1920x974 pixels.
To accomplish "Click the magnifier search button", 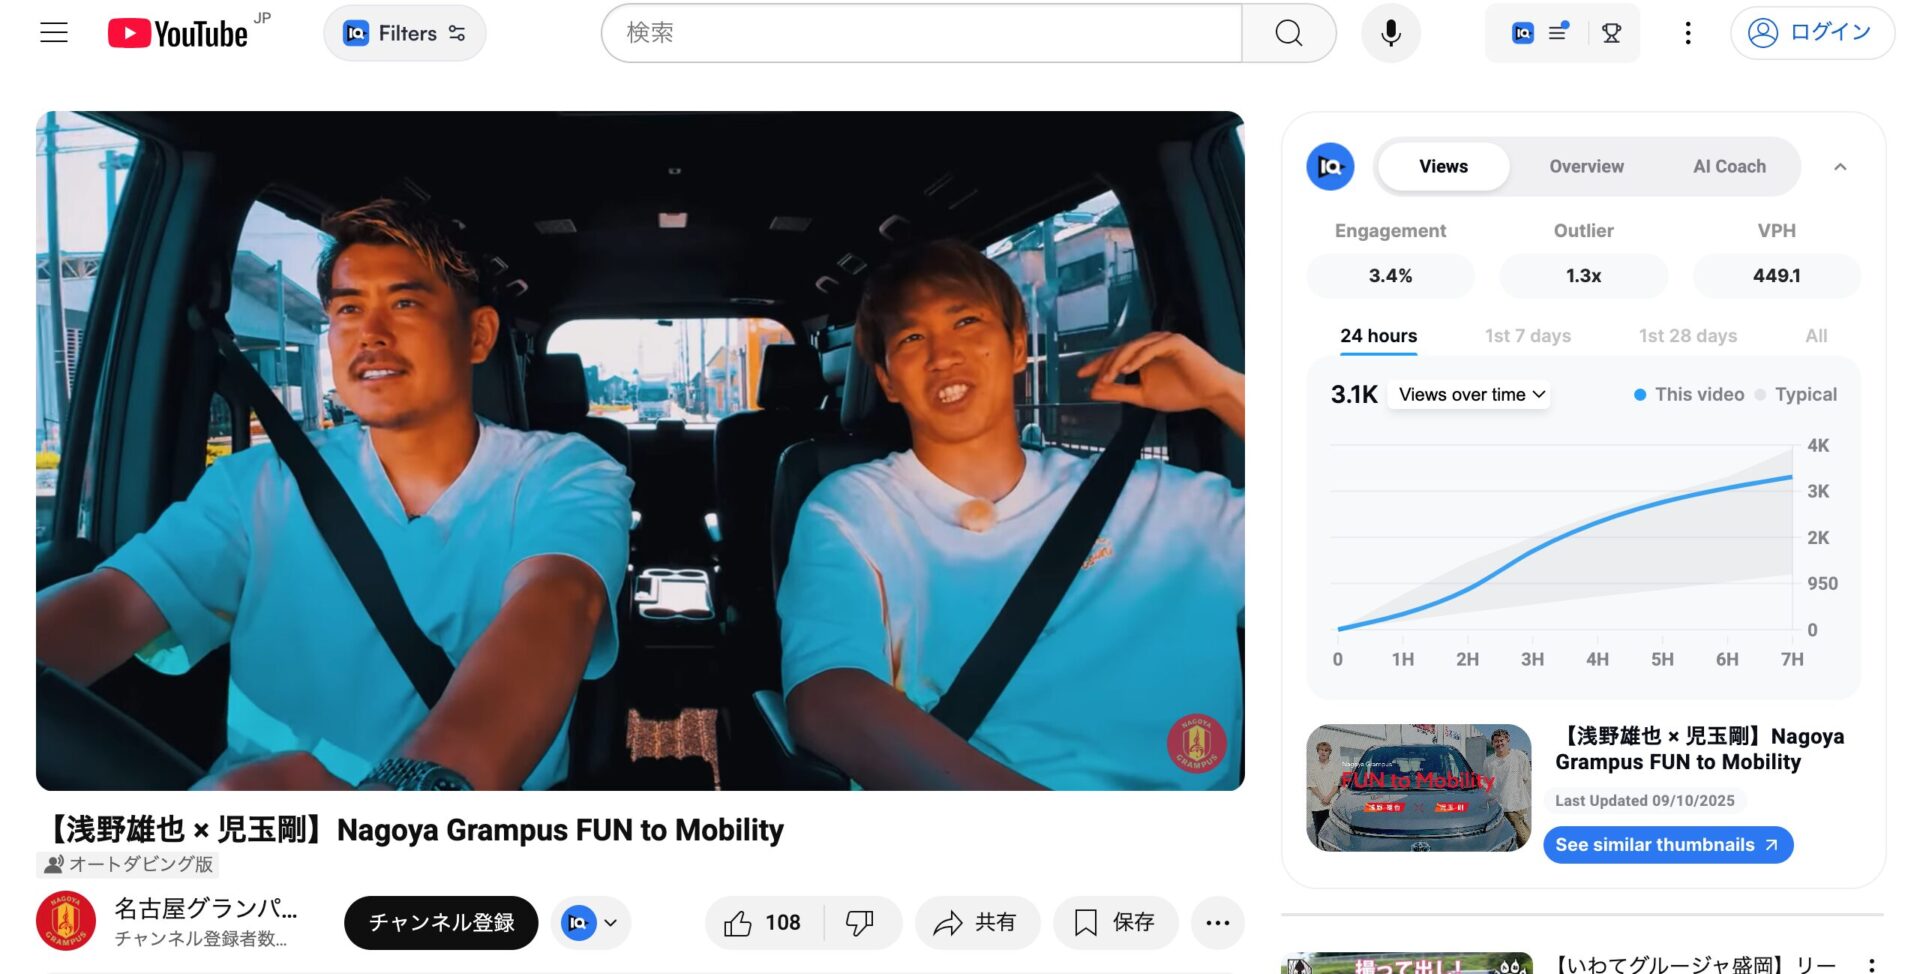I will pyautogui.click(x=1289, y=33).
